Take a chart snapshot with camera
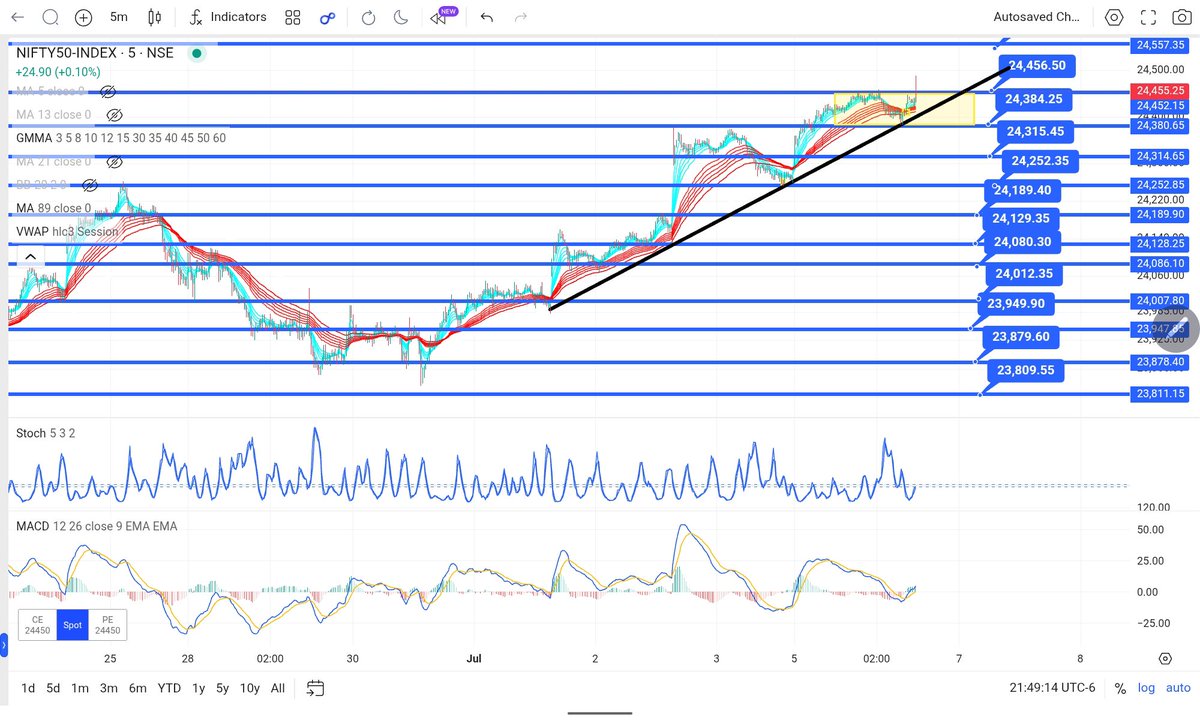 point(1180,17)
